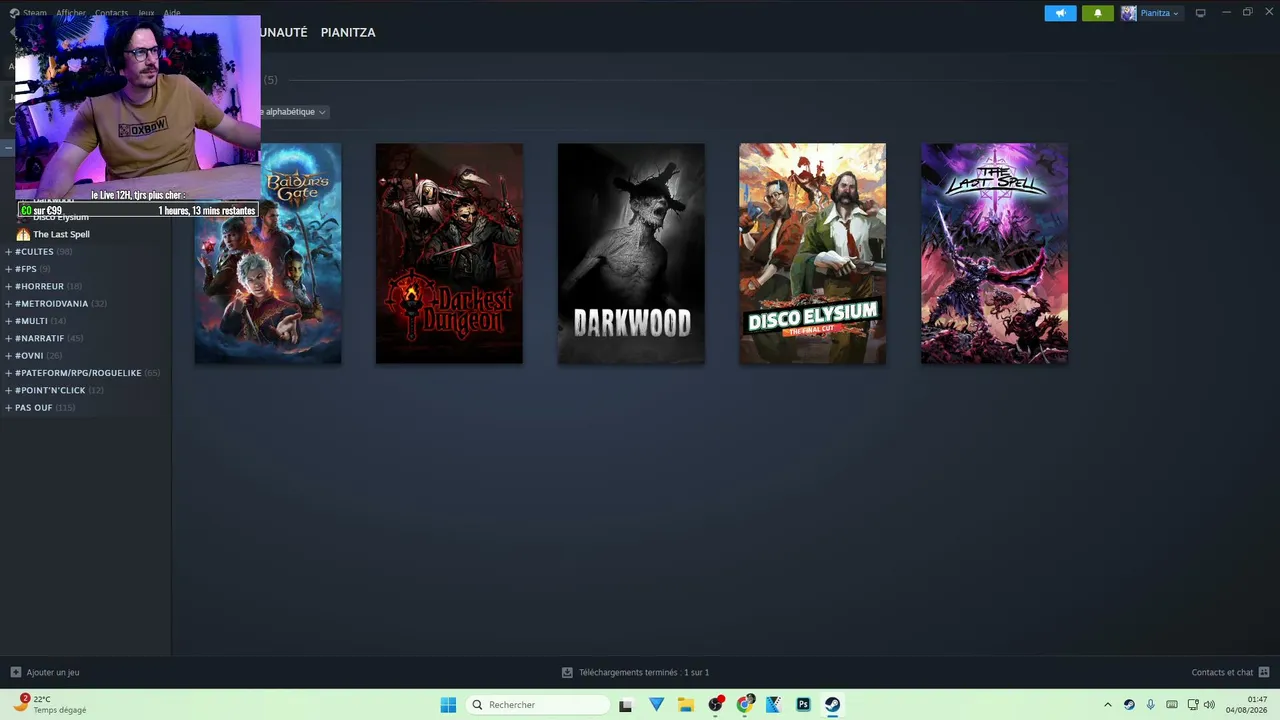Open the PIANITZA profile tab

[x=348, y=32]
